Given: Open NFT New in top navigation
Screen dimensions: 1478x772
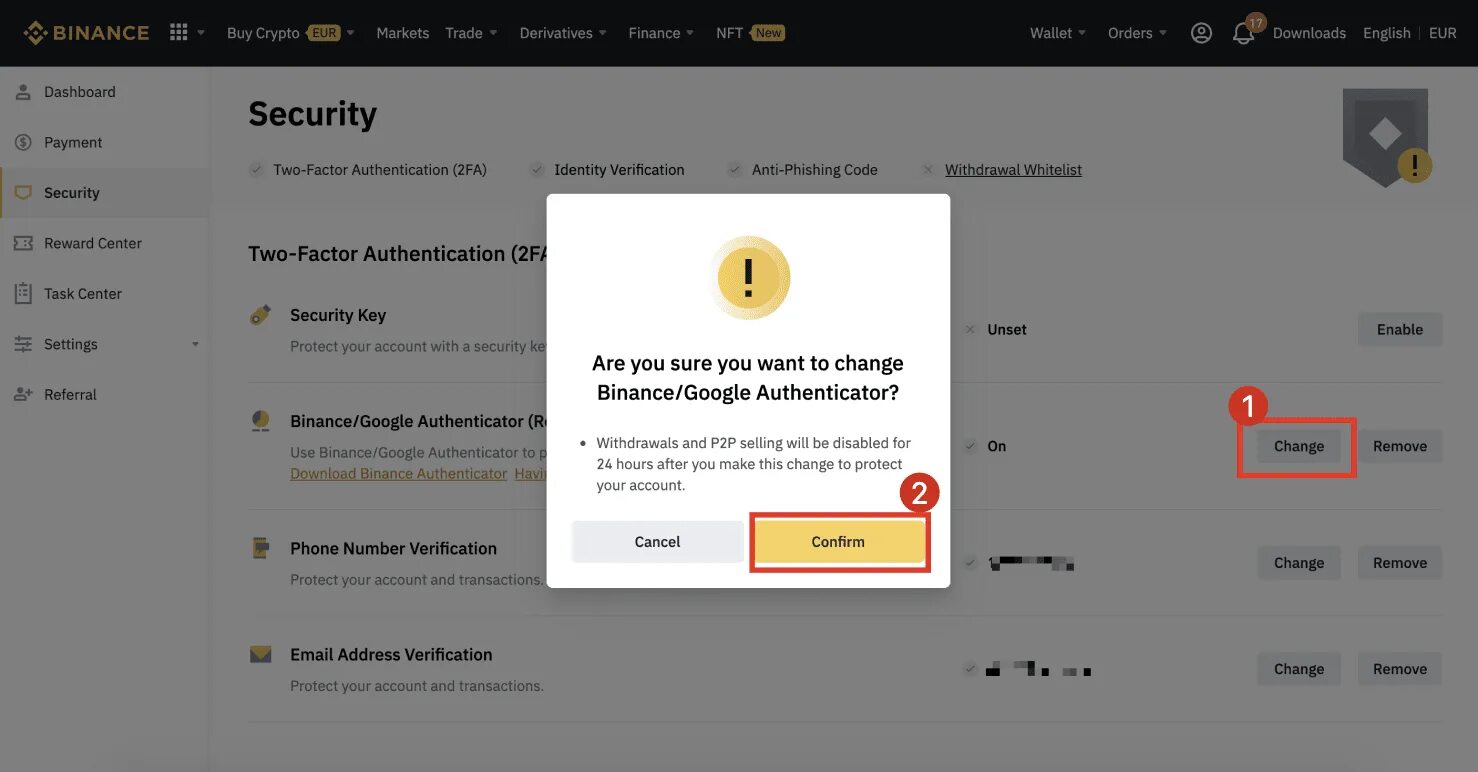Looking at the screenshot, I should tap(750, 33).
